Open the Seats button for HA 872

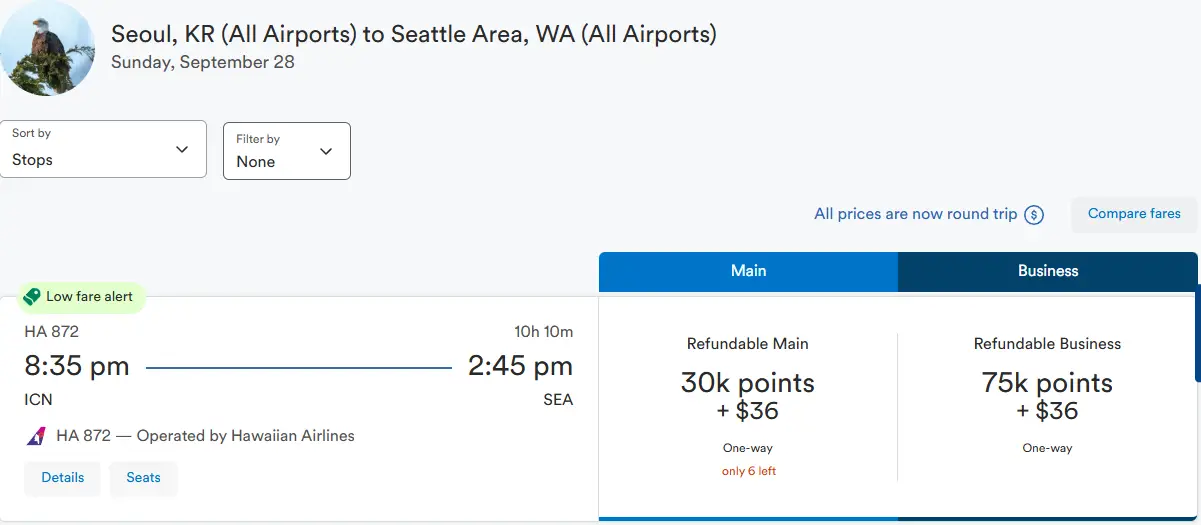coord(143,478)
